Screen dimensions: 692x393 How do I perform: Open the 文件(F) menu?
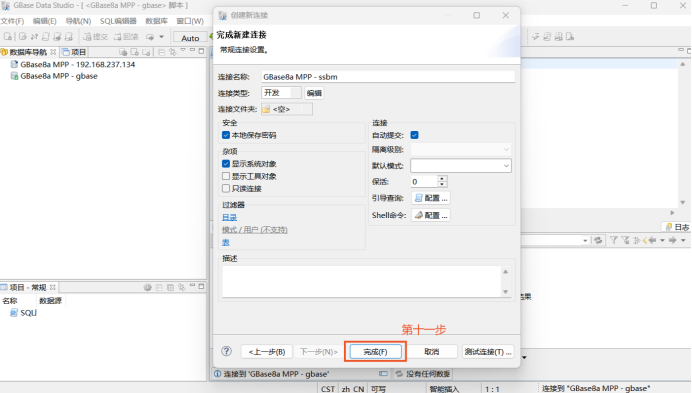pyautogui.click(x=12, y=21)
